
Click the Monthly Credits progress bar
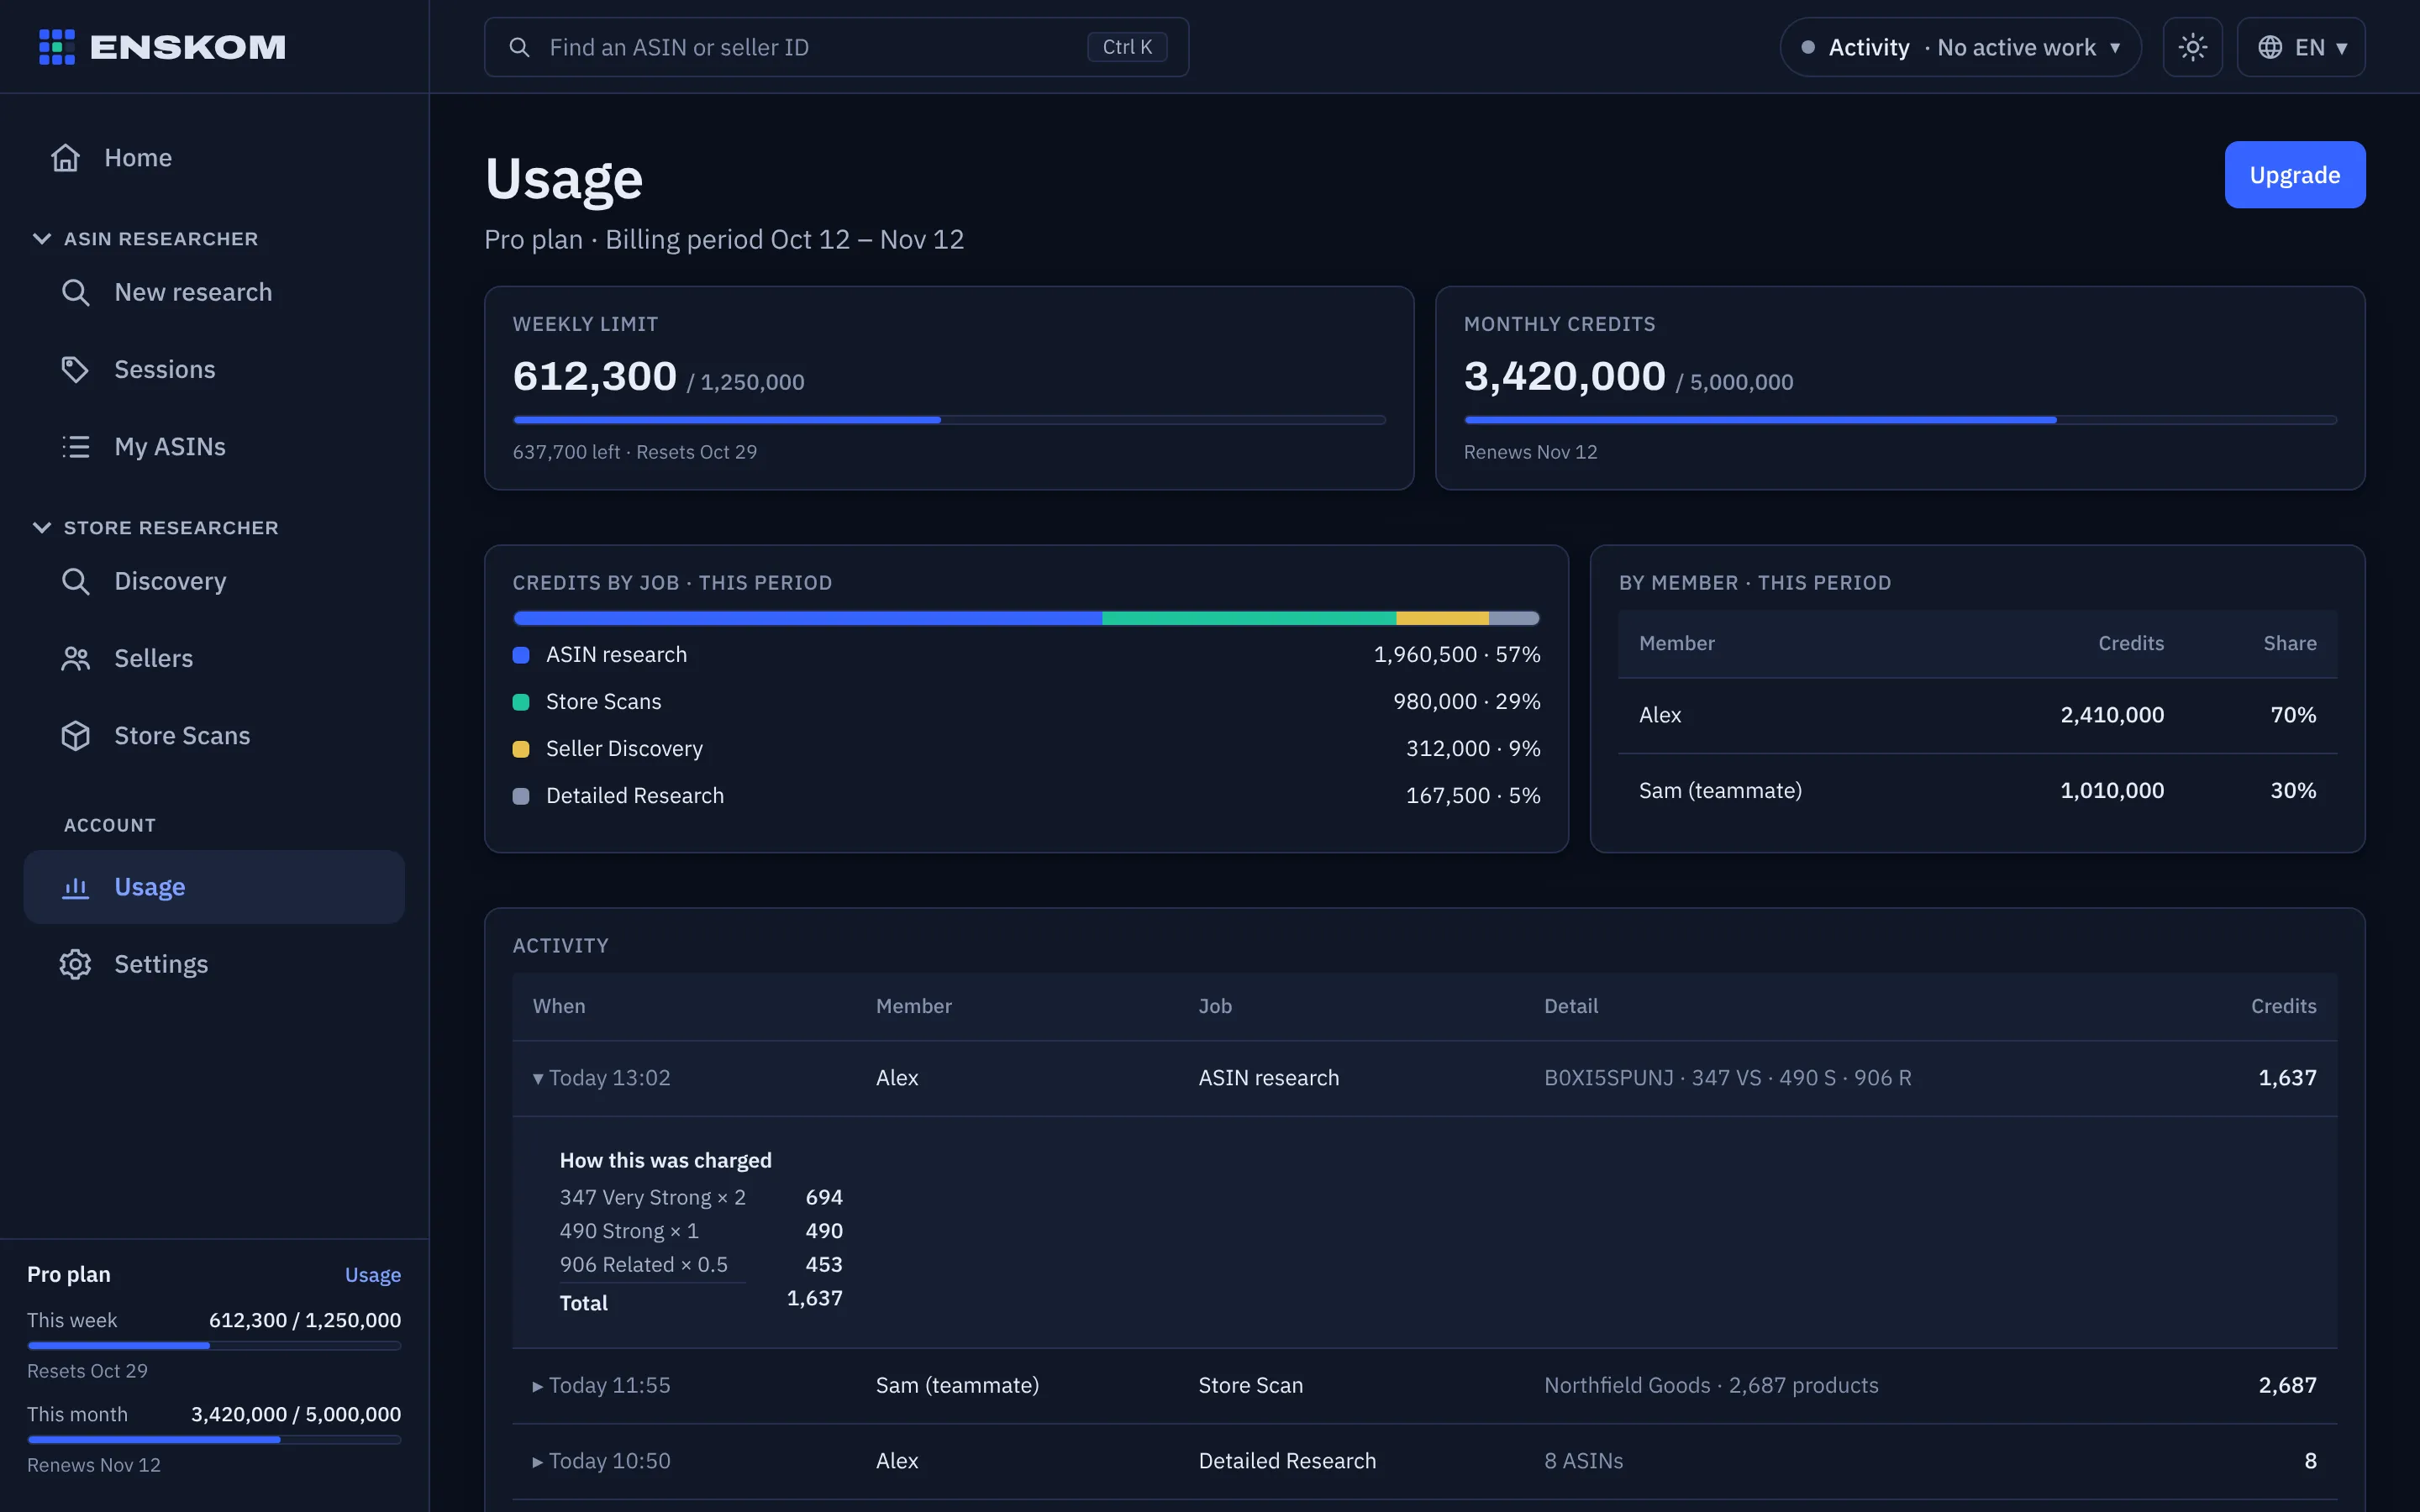1900,420
